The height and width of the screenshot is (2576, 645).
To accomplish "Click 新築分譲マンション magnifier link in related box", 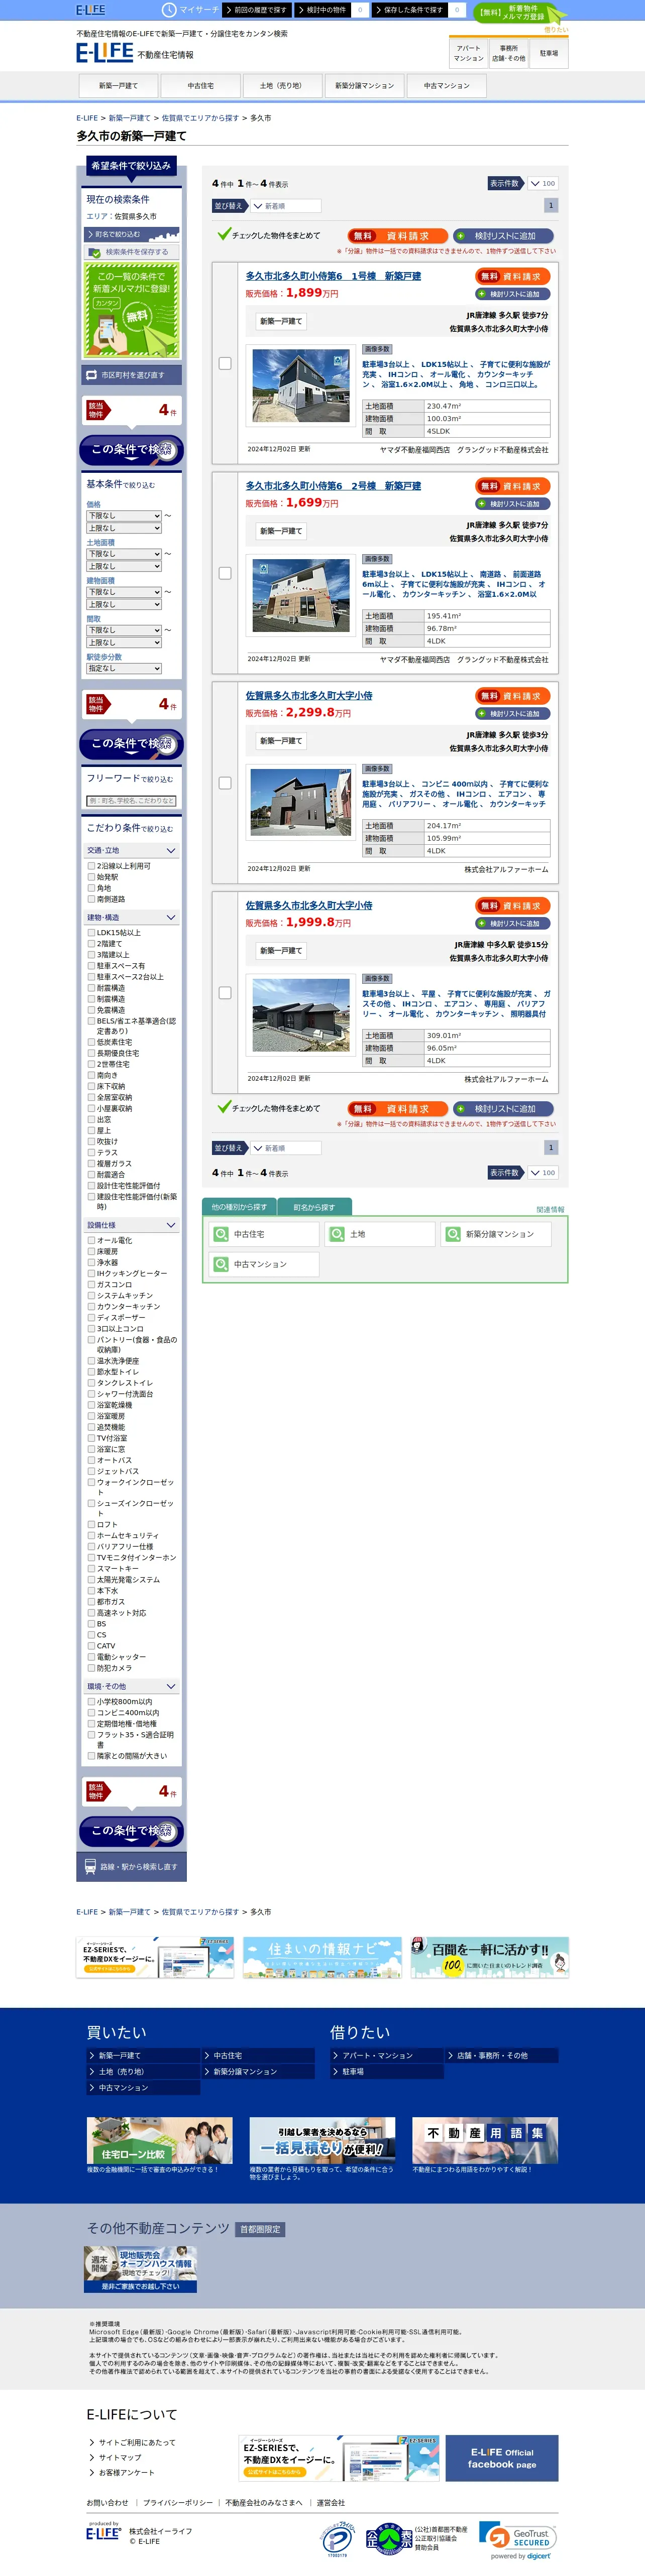I will [x=497, y=1234].
